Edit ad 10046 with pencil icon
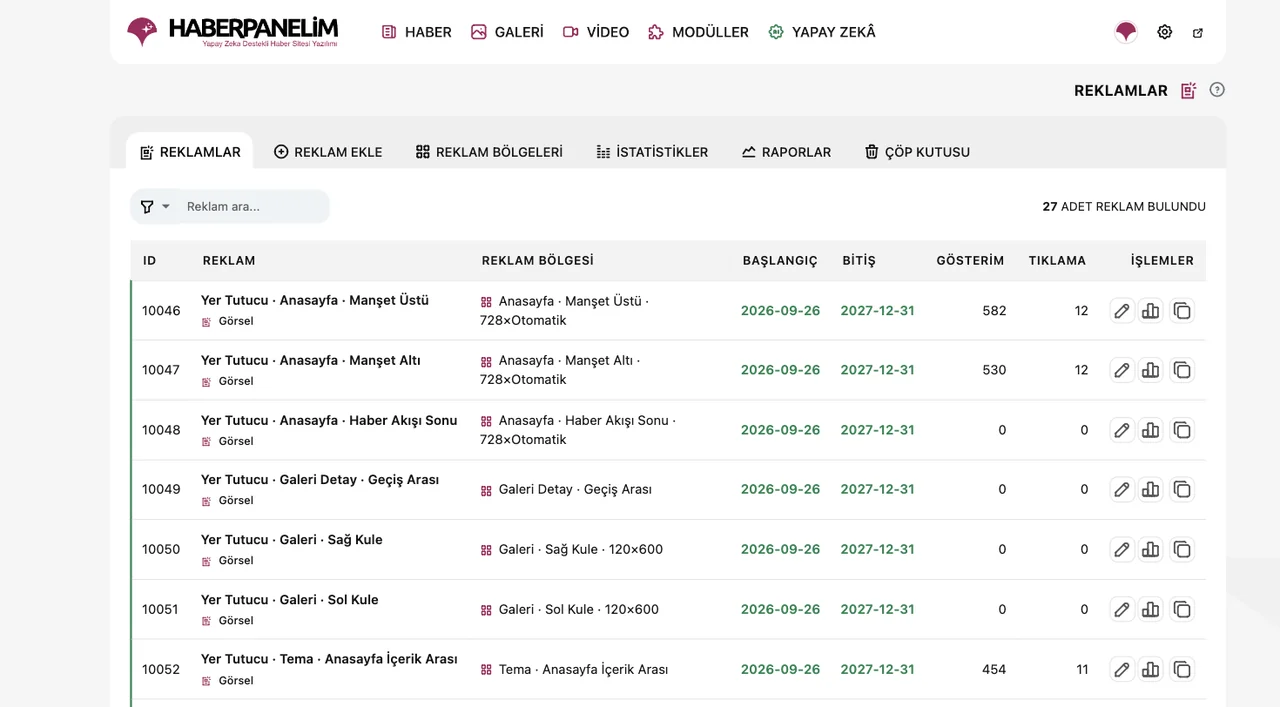This screenshot has height=707, width=1280. pyautogui.click(x=1122, y=311)
